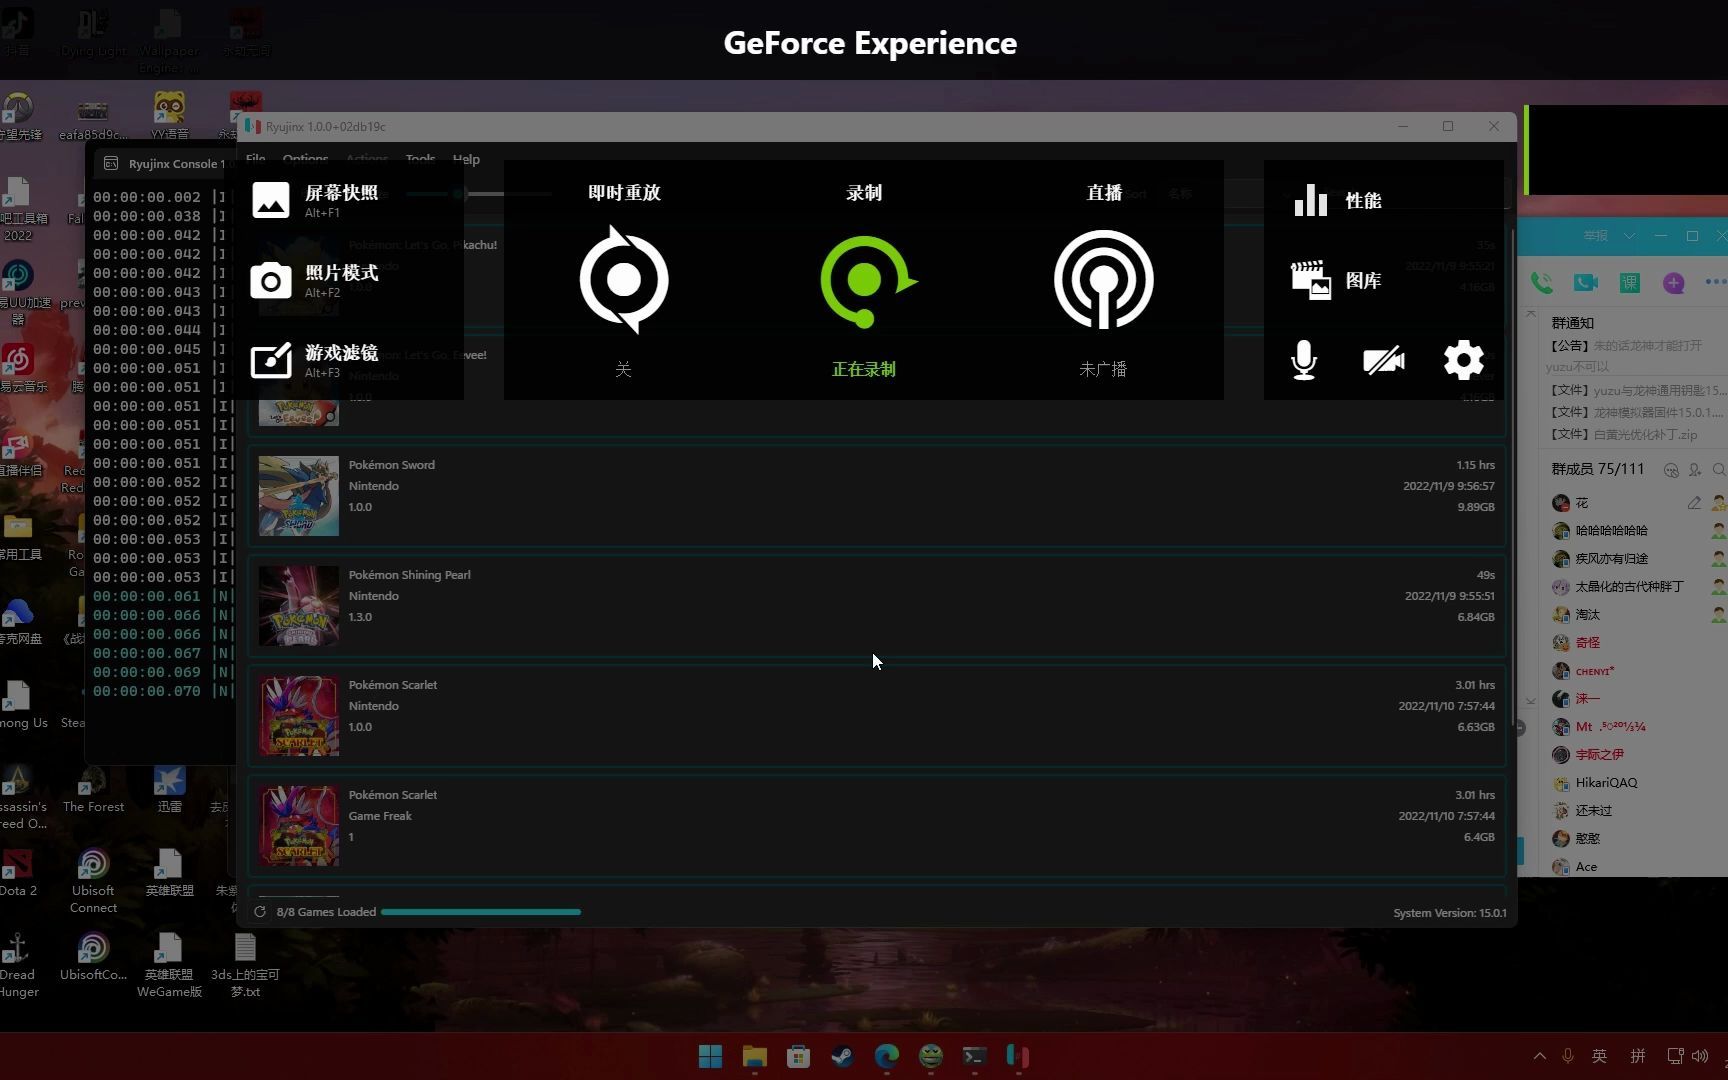
Task: Click the game list refresh icon
Action: click(x=260, y=912)
